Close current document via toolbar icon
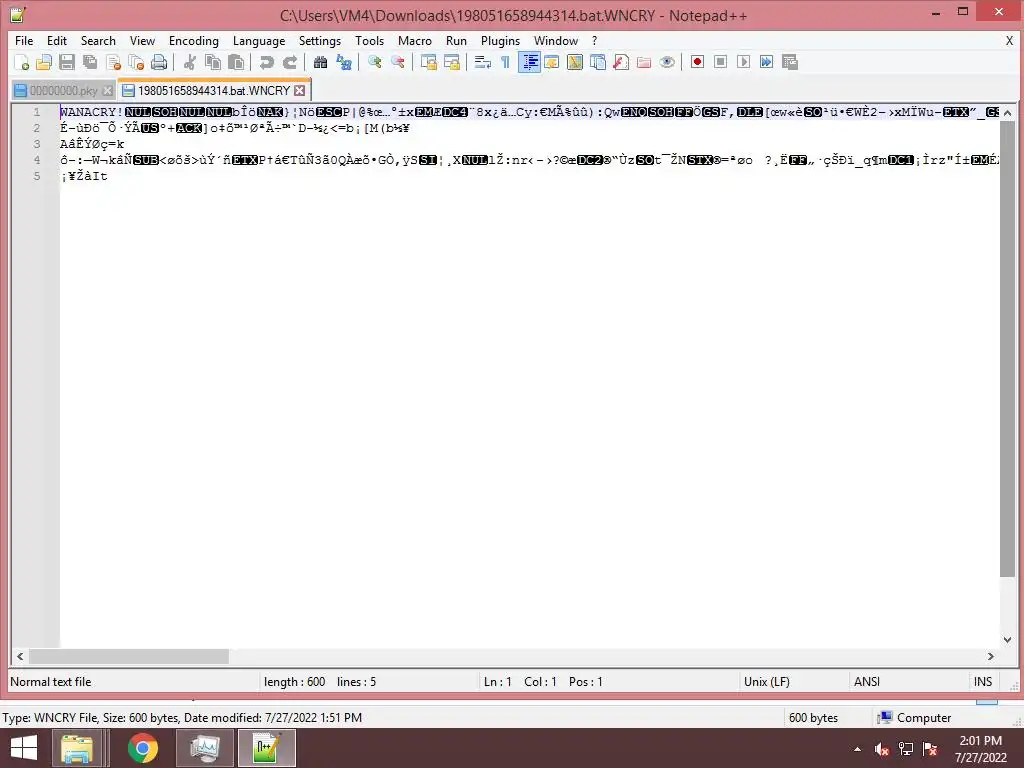Image resolution: width=1024 pixels, height=768 pixels. point(113,62)
